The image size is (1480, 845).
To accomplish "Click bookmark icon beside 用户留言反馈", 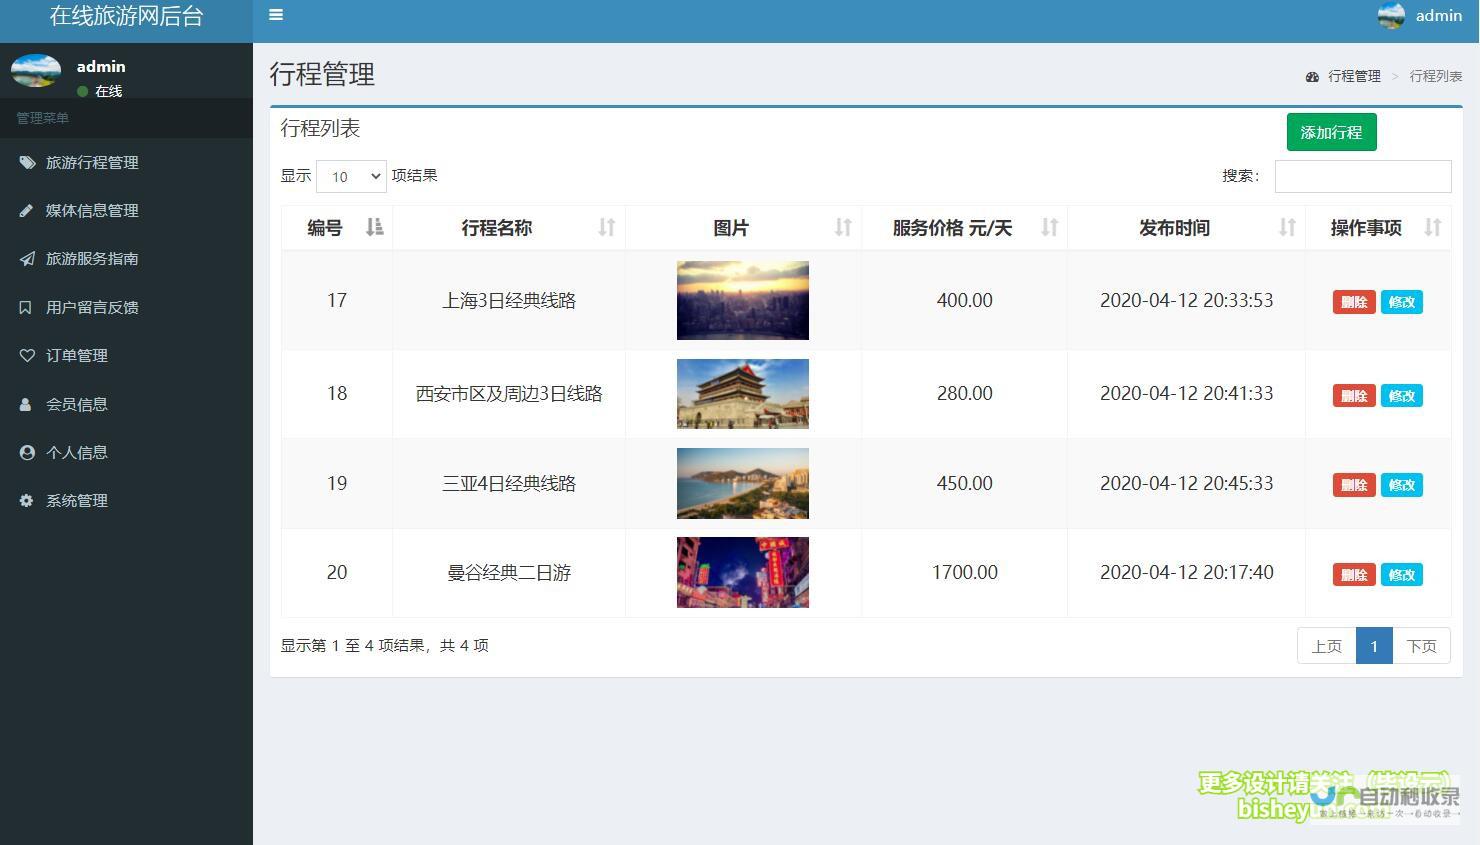I will [x=26, y=307].
